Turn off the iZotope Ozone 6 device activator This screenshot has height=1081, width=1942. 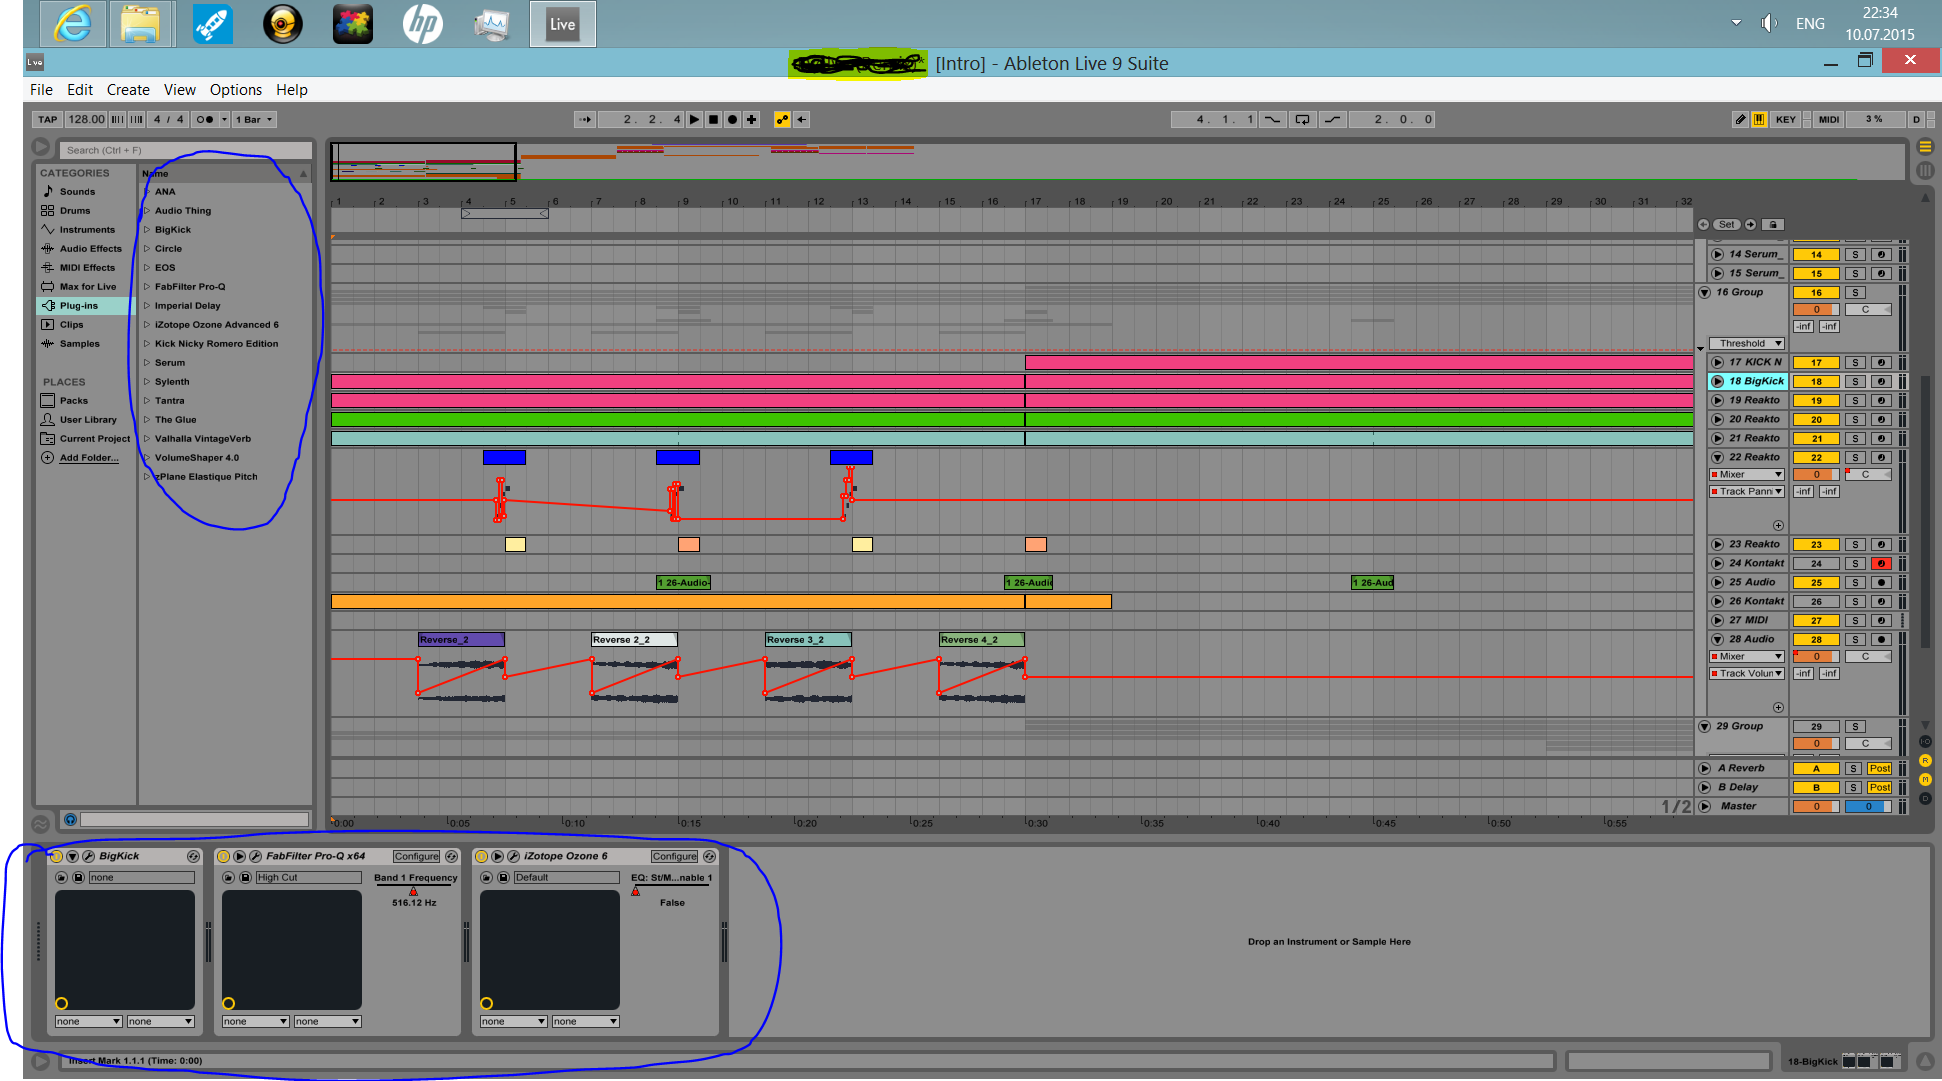(482, 856)
